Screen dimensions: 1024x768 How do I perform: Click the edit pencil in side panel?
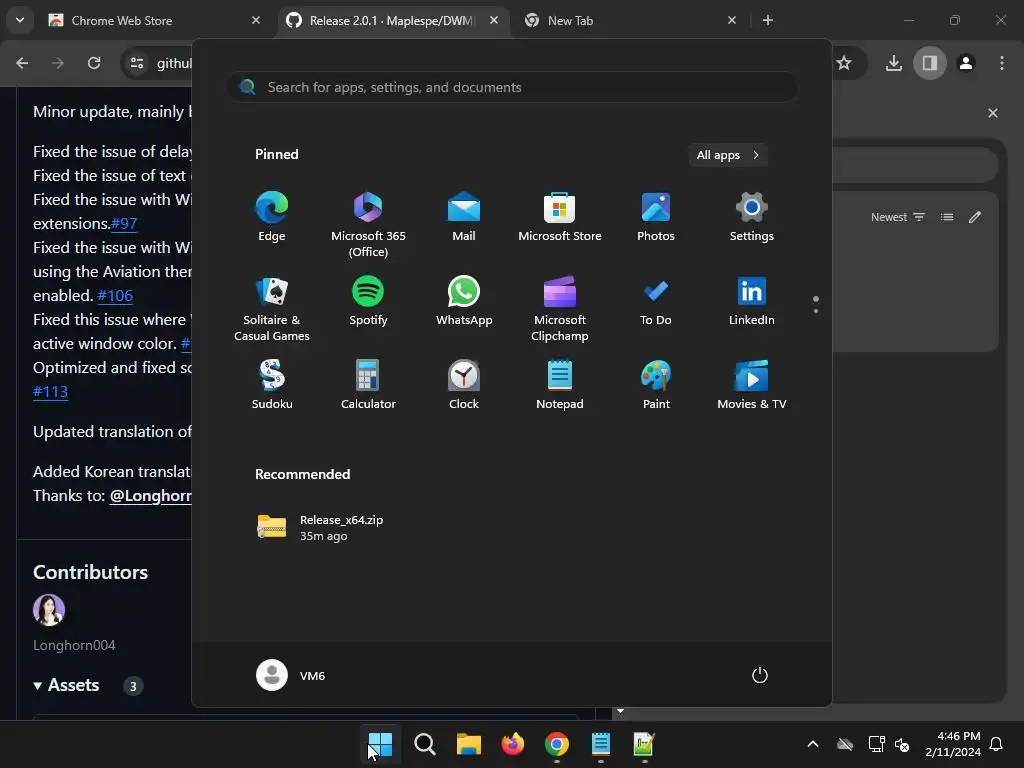pos(974,217)
